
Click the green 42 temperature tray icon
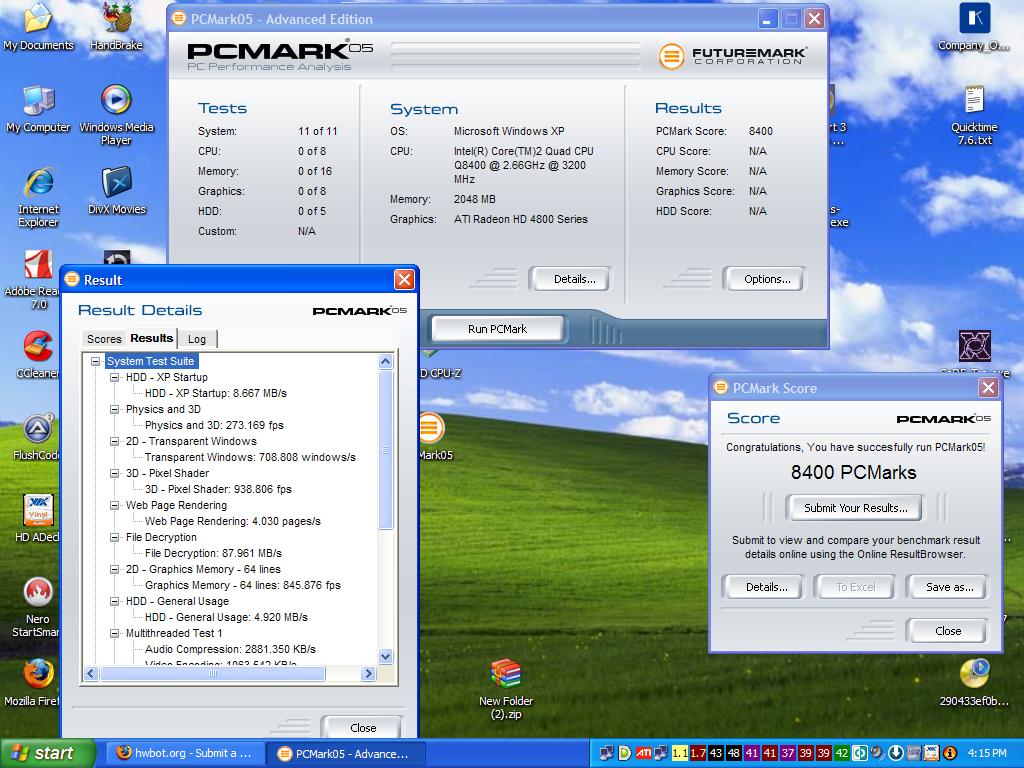[x=841, y=753]
